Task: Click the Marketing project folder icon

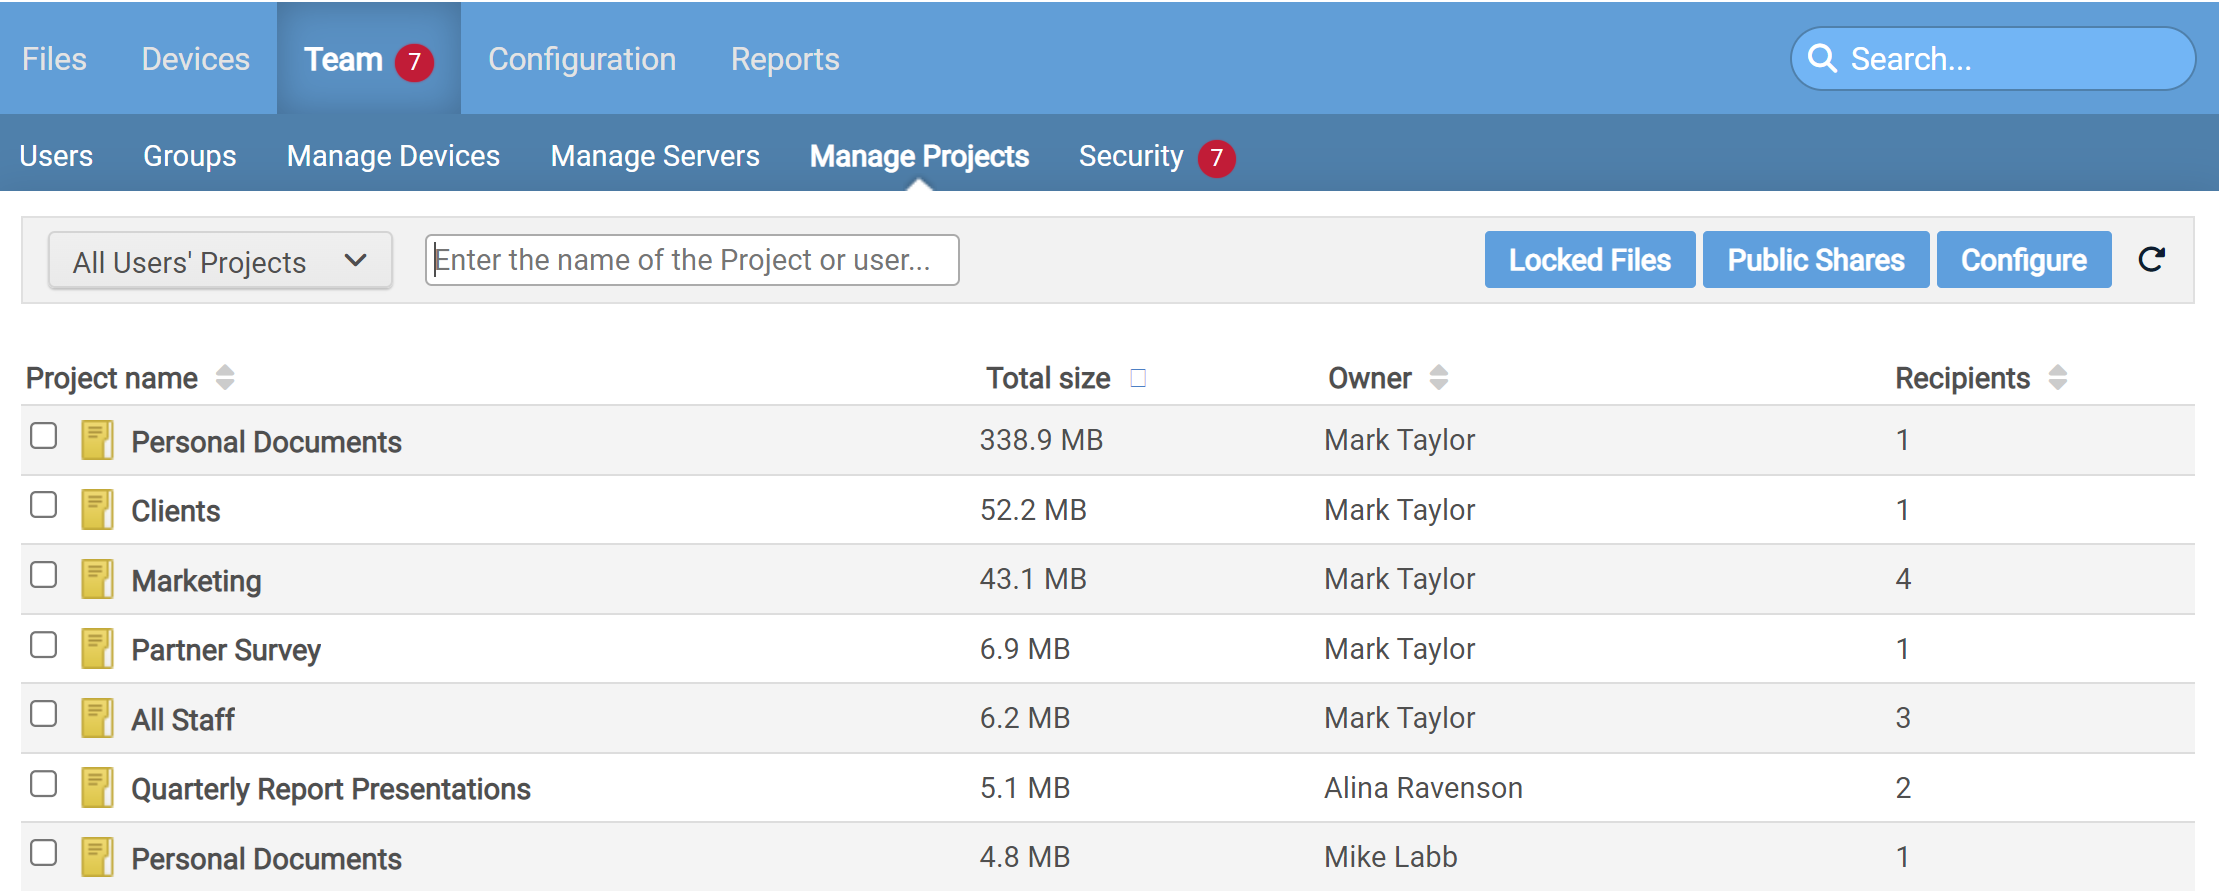Action: tap(97, 580)
